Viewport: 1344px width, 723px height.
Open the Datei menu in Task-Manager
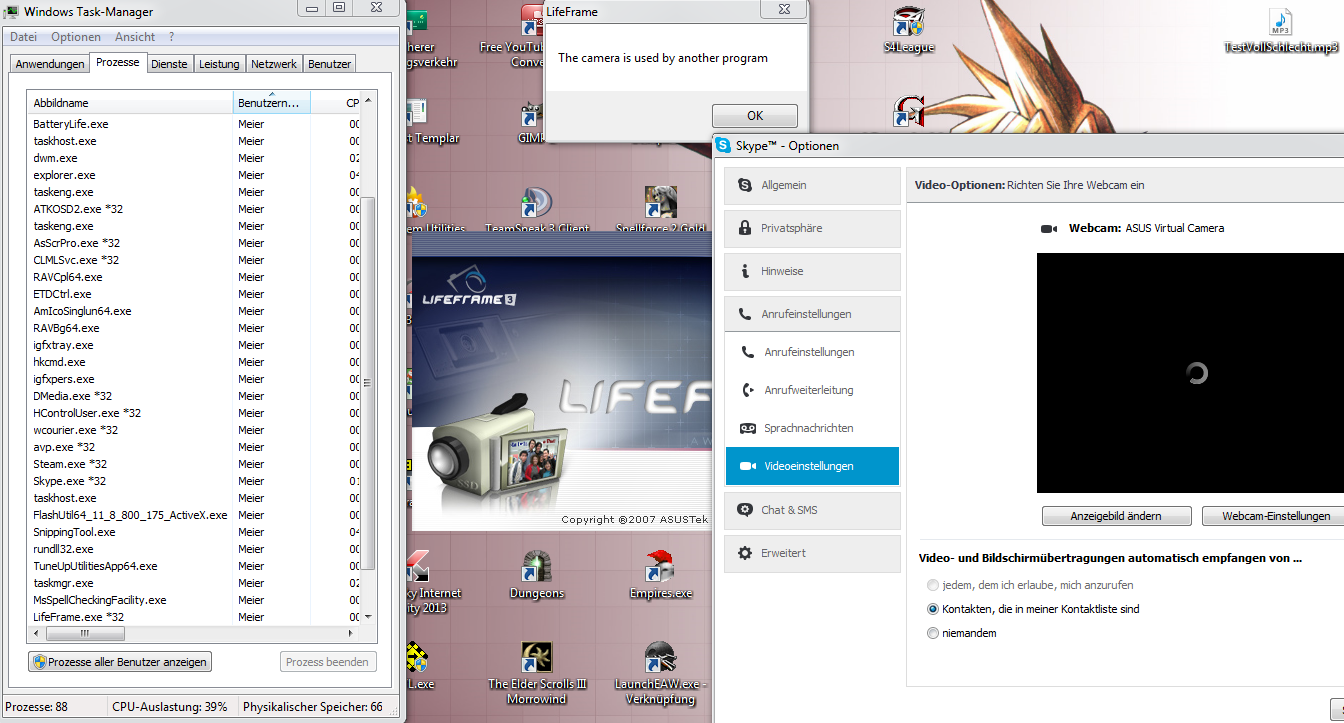pyautogui.click(x=23, y=37)
